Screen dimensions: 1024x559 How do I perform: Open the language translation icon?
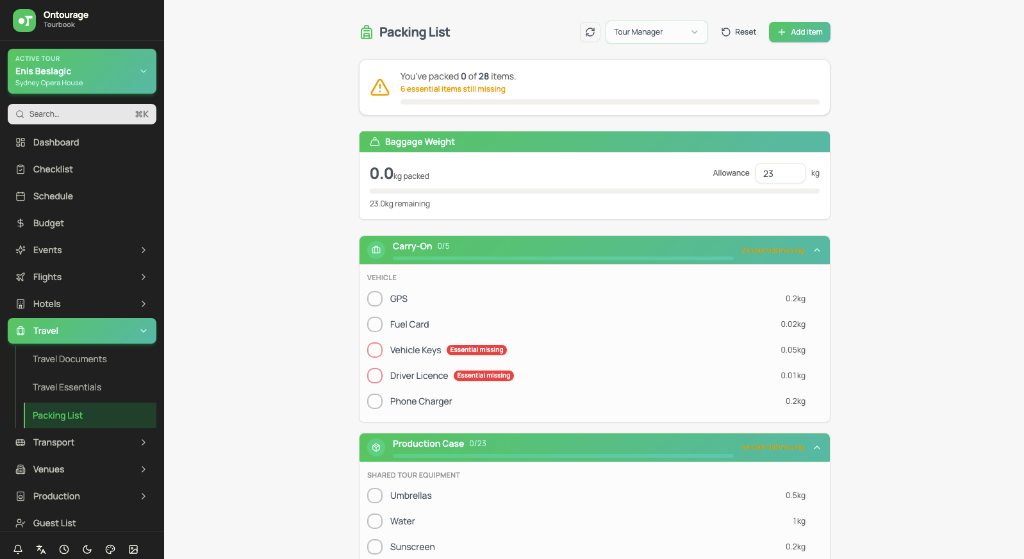(41, 549)
